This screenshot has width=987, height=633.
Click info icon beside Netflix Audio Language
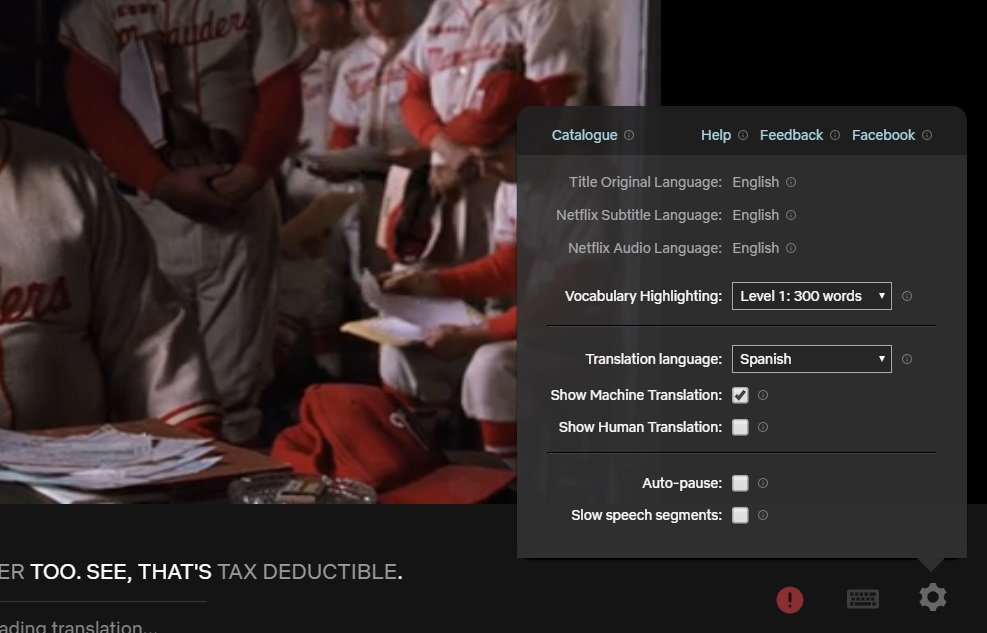pos(791,248)
